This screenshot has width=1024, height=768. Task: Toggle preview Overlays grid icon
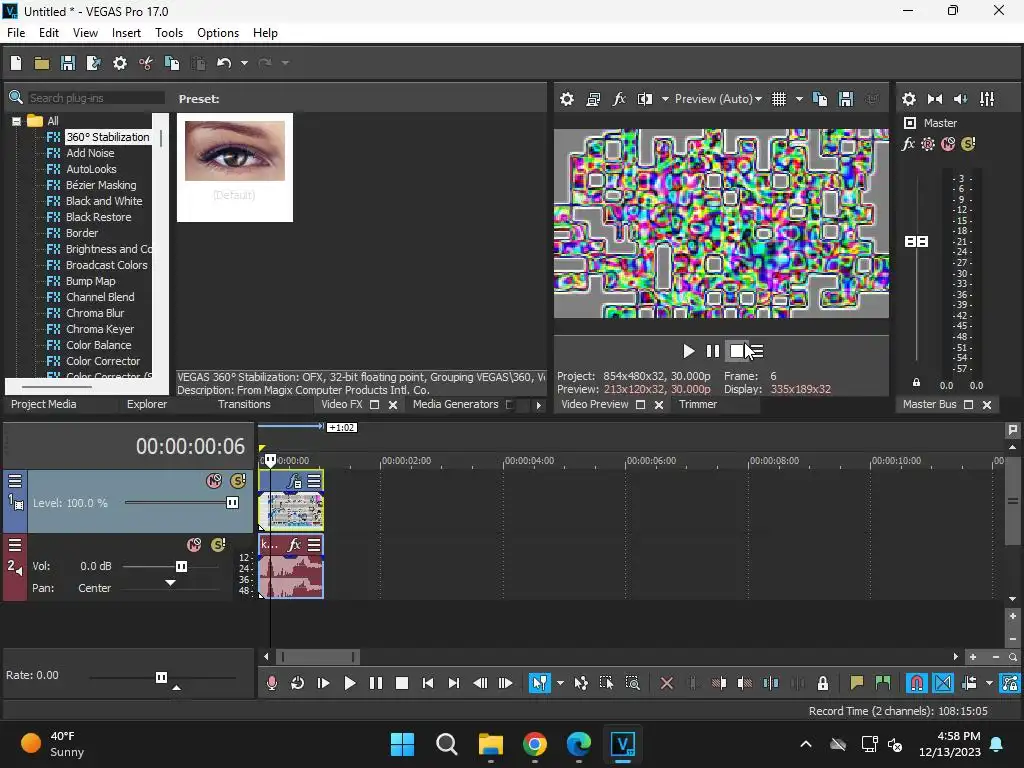point(779,99)
